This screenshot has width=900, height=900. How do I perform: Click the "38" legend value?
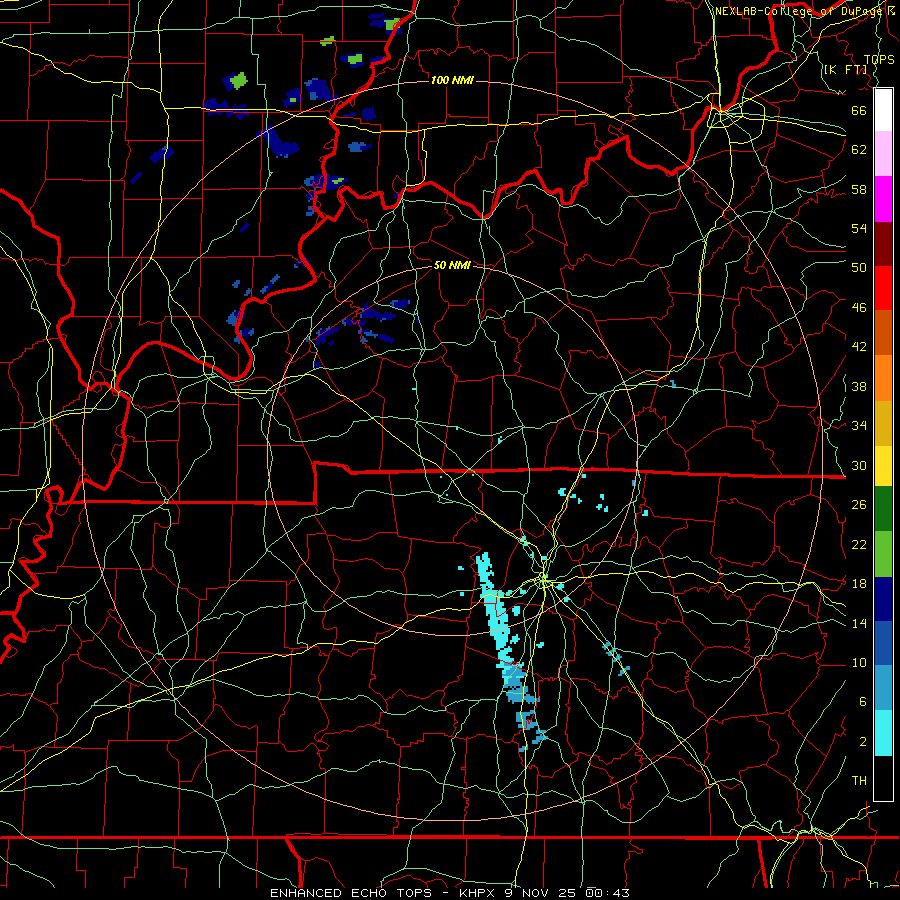click(x=859, y=386)
